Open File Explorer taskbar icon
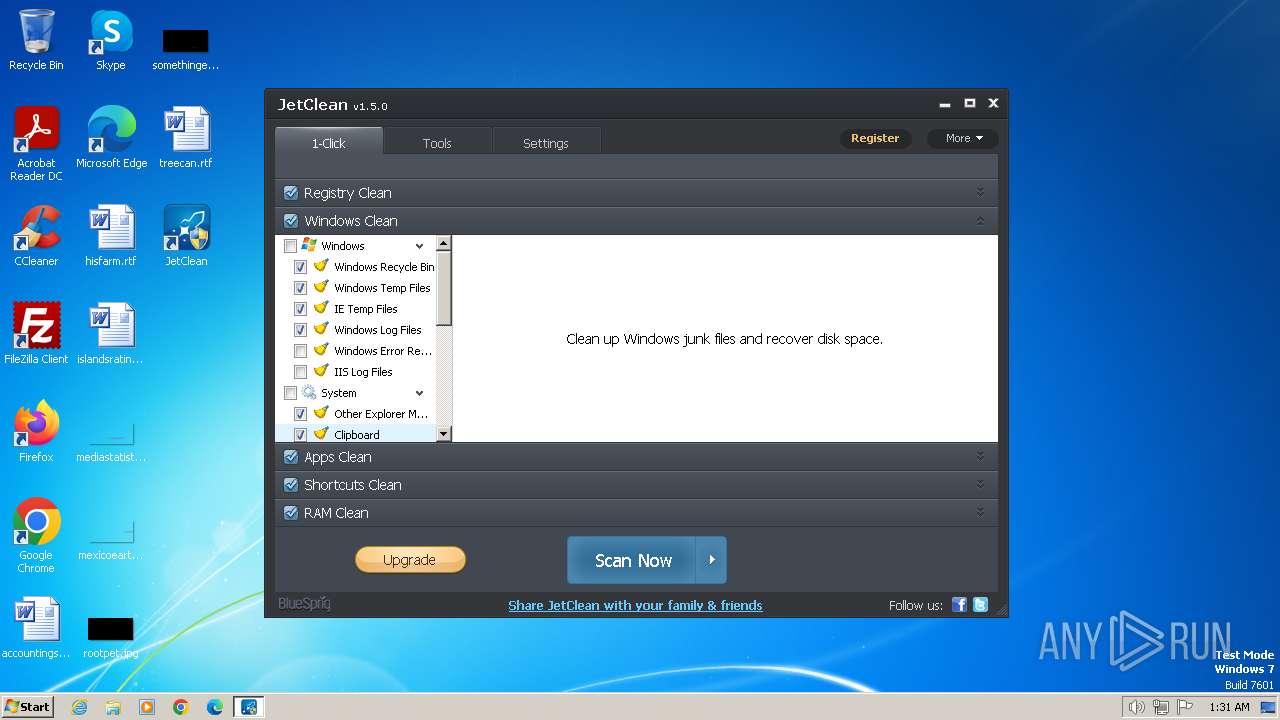Image resolution: width=1280 pixels, height=720 pixels. tap(113, 707)
